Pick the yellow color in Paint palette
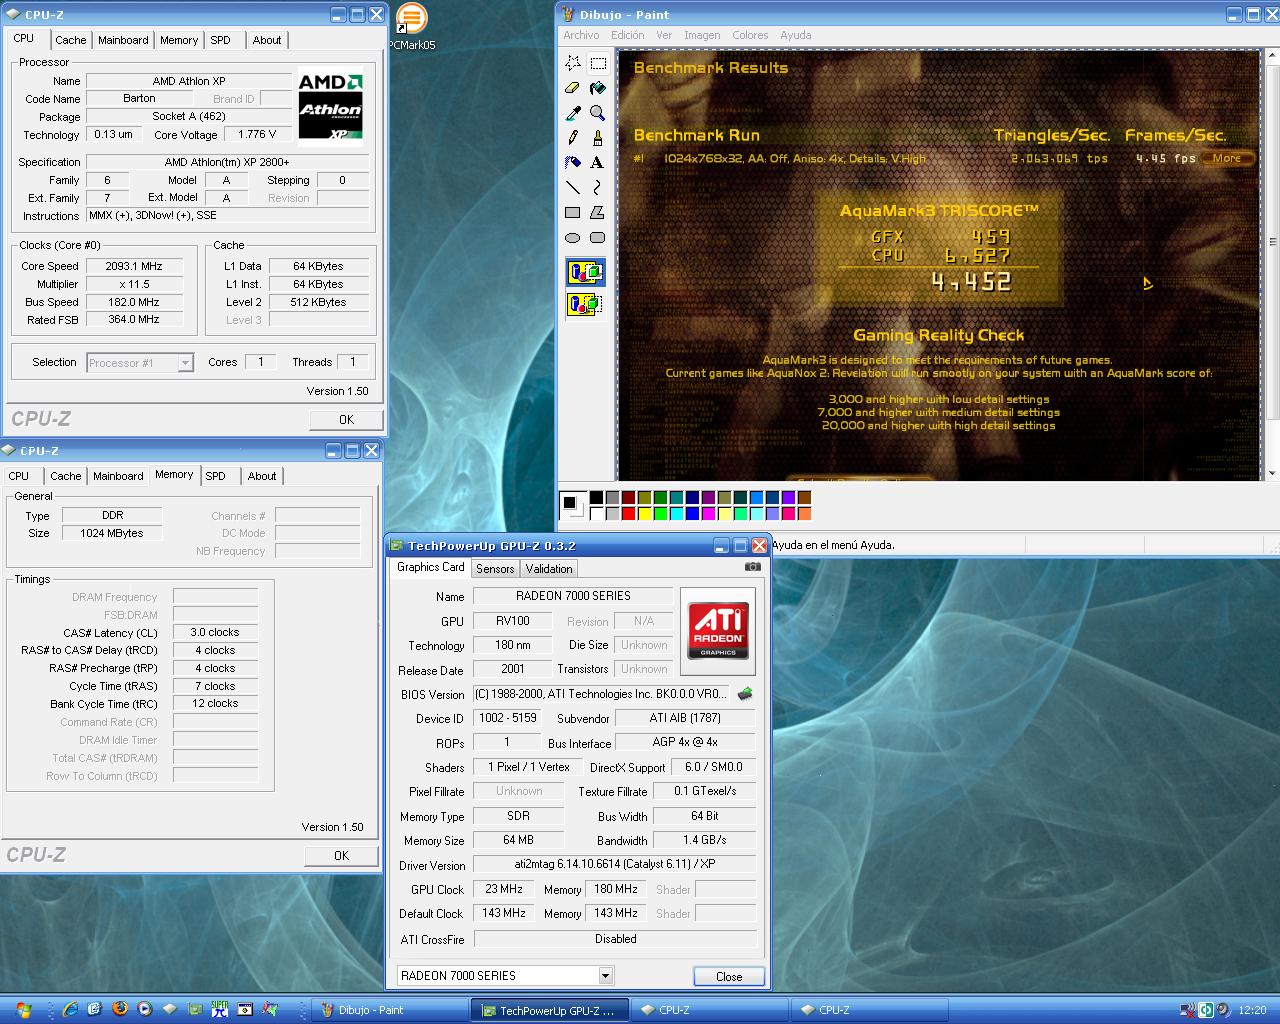Viewport: 1280px width, 1024px height. tap(644, 514)
